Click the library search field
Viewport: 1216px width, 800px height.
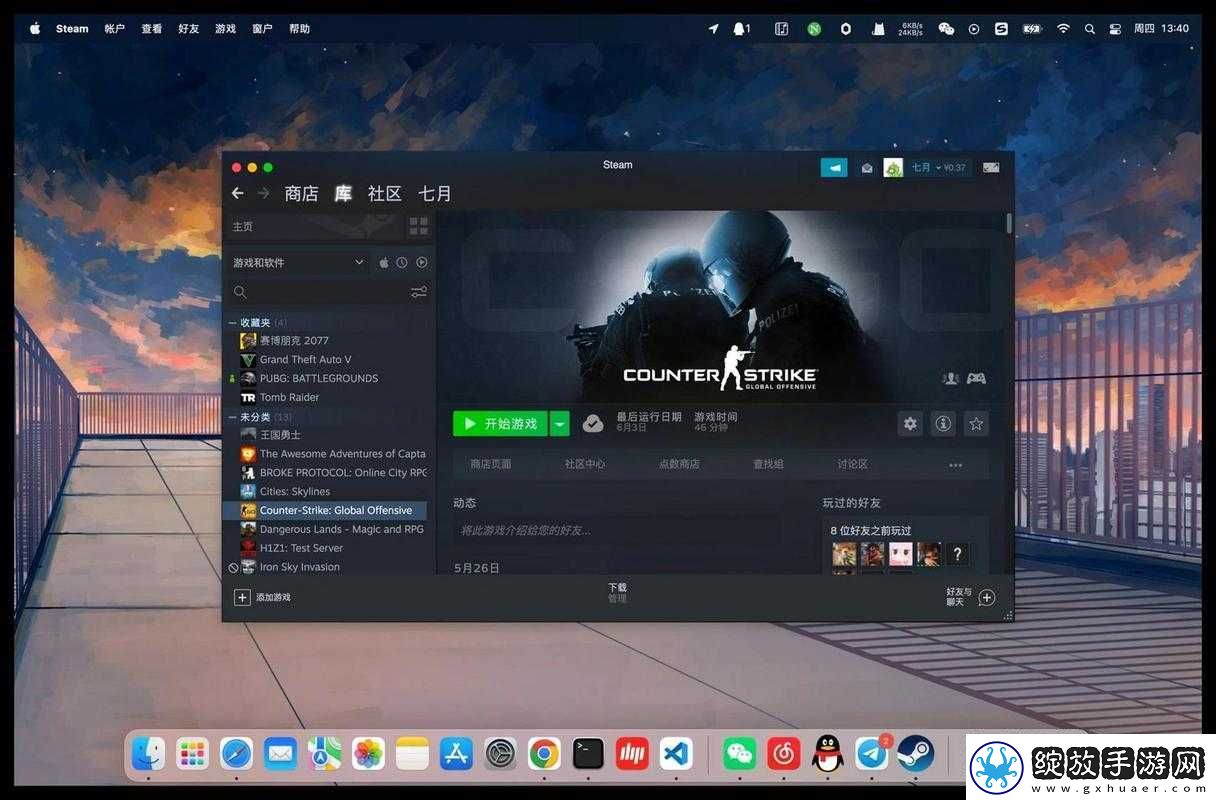(x=317, y=292)
